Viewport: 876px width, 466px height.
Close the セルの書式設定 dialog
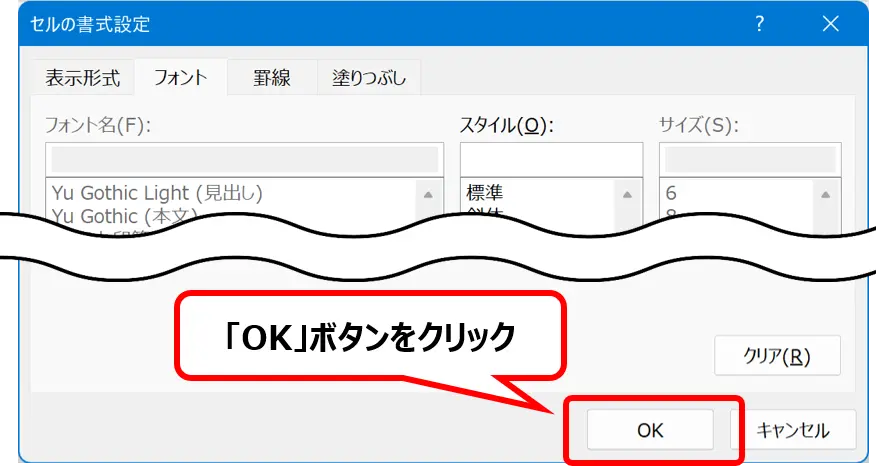(831, 23)
